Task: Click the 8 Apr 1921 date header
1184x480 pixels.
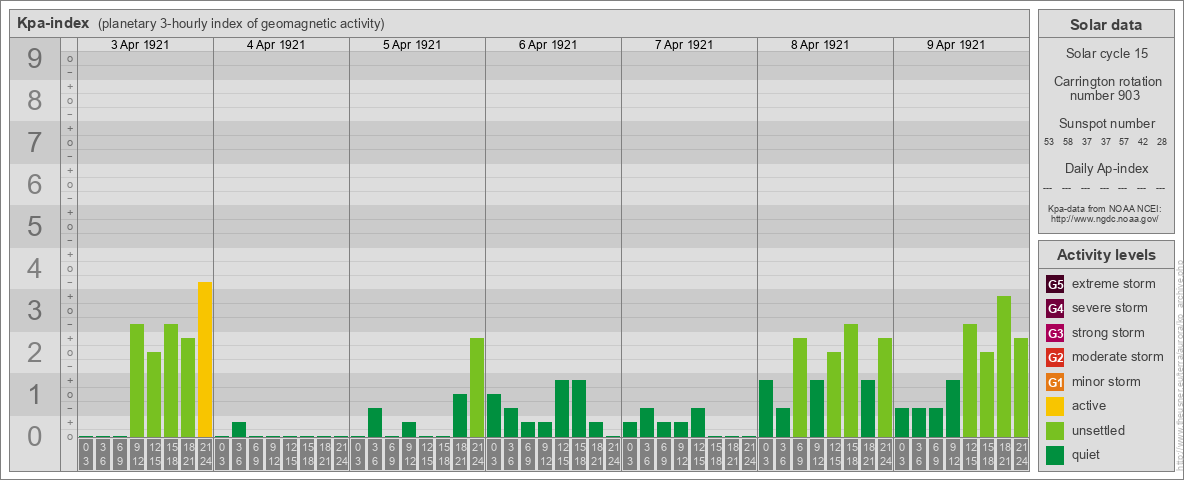Action: click(x=819, y=45)
